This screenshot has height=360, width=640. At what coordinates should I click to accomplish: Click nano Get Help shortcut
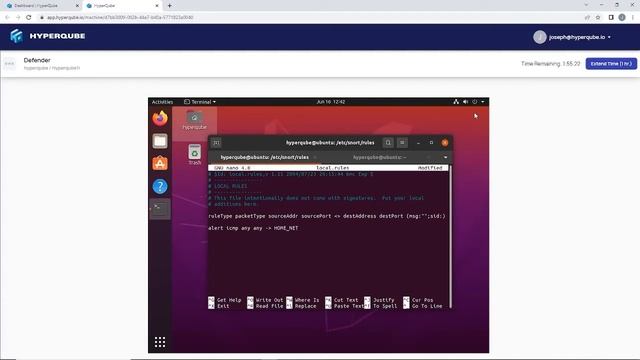tap(224, 300)
